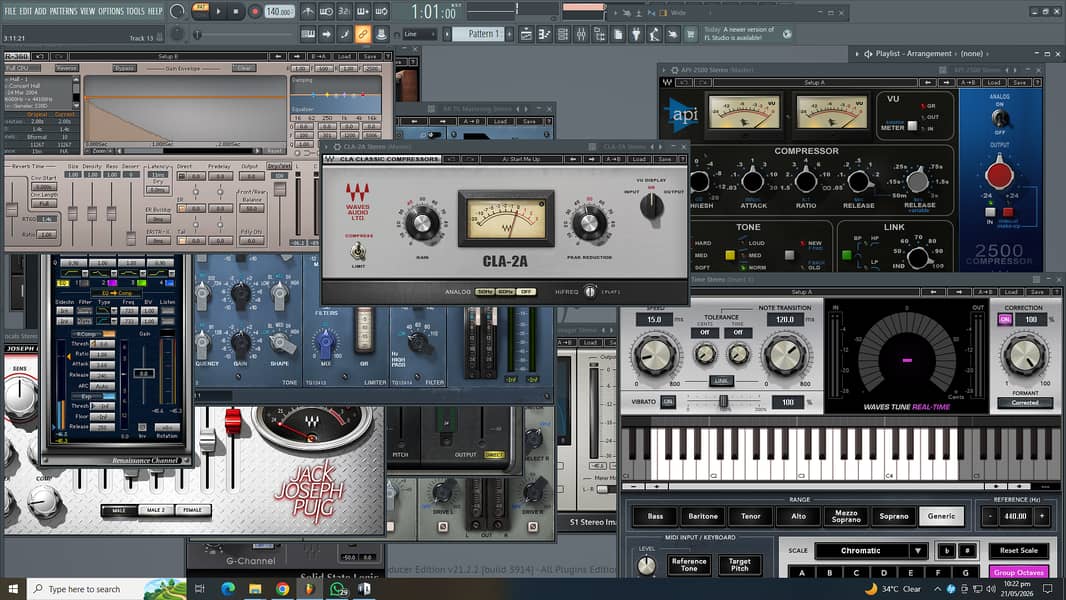1066x600 pixels.
Task: Click the Bypass button in reverb plugin
Action: (x=124, y=68)
